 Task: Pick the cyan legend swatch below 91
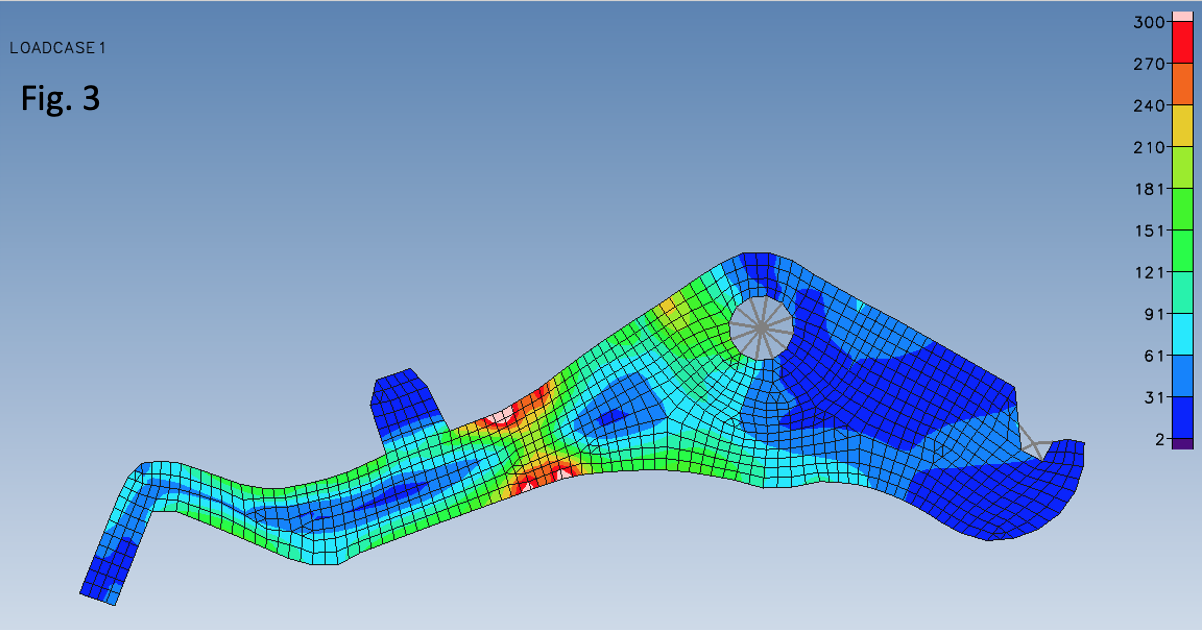(1182, 334)
